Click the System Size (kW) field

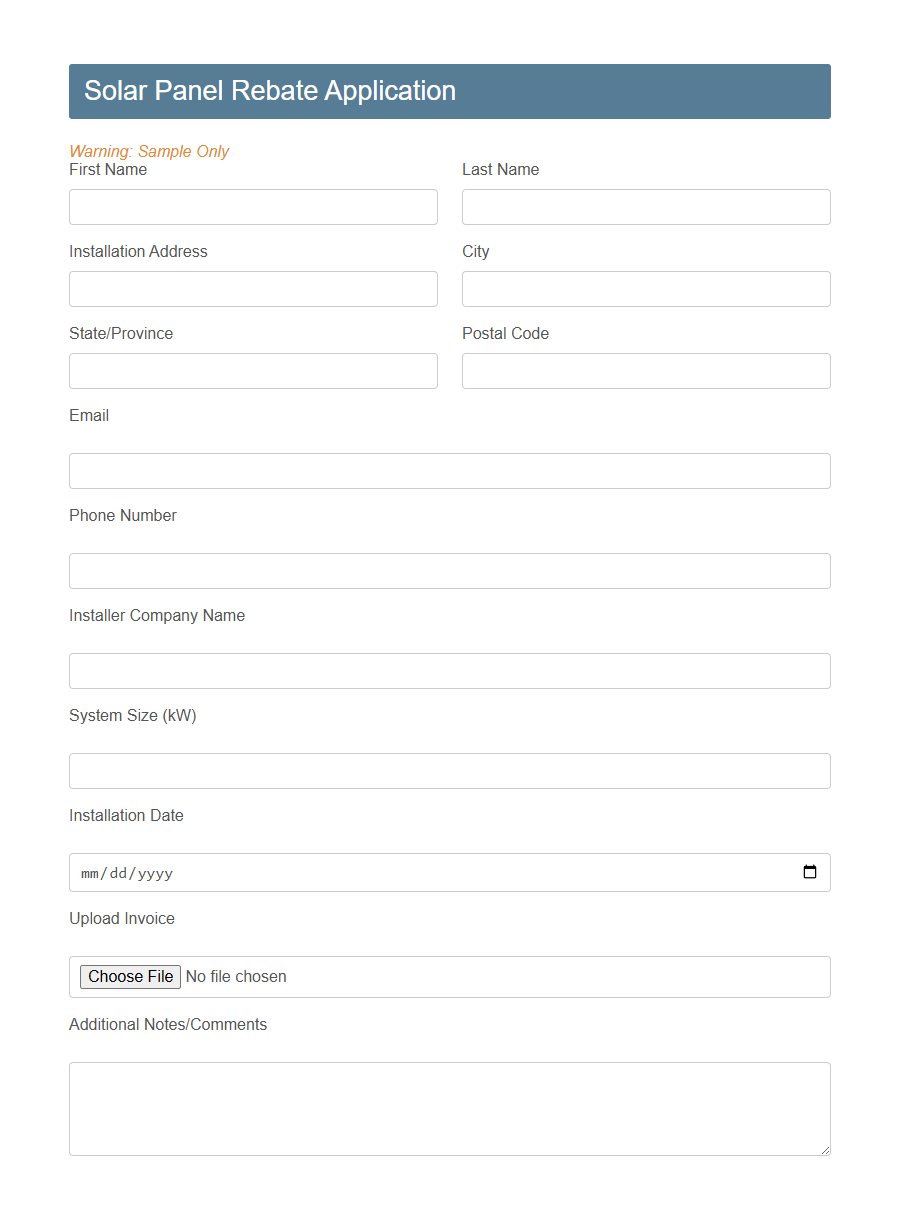[449, 771]
